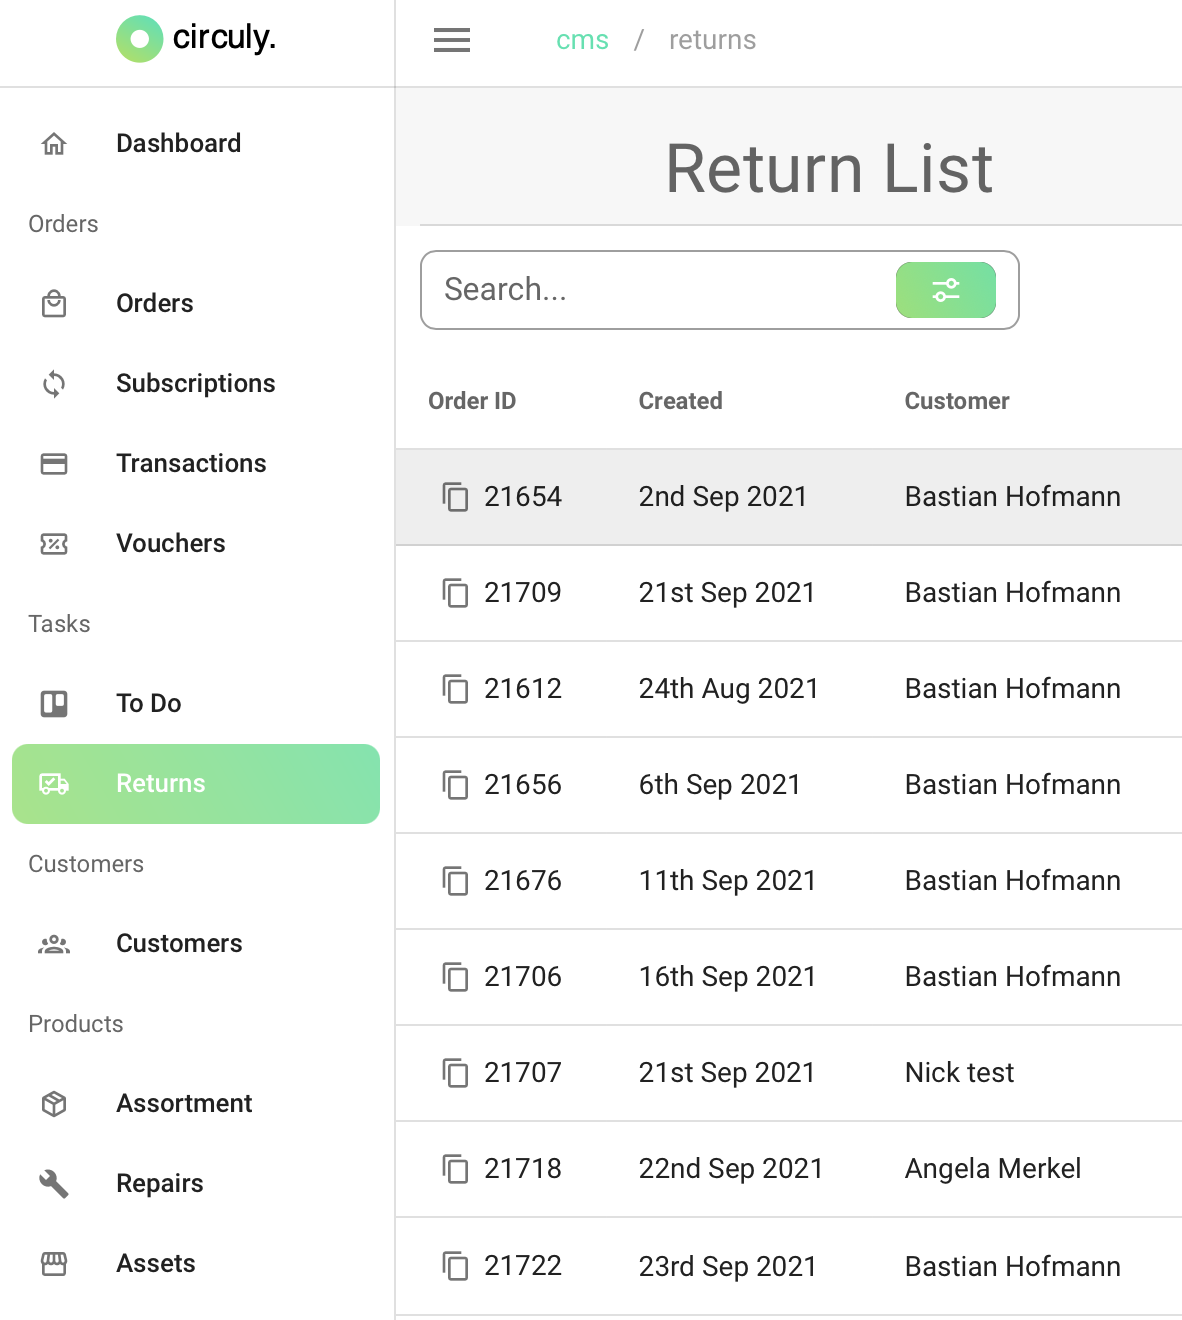Select order number 21654

click(x=523, y=497)
